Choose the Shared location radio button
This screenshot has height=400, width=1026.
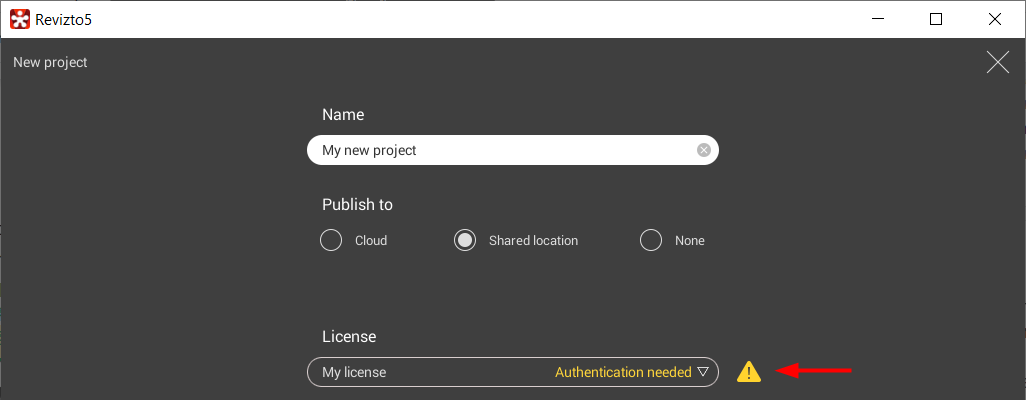point(465,240)
